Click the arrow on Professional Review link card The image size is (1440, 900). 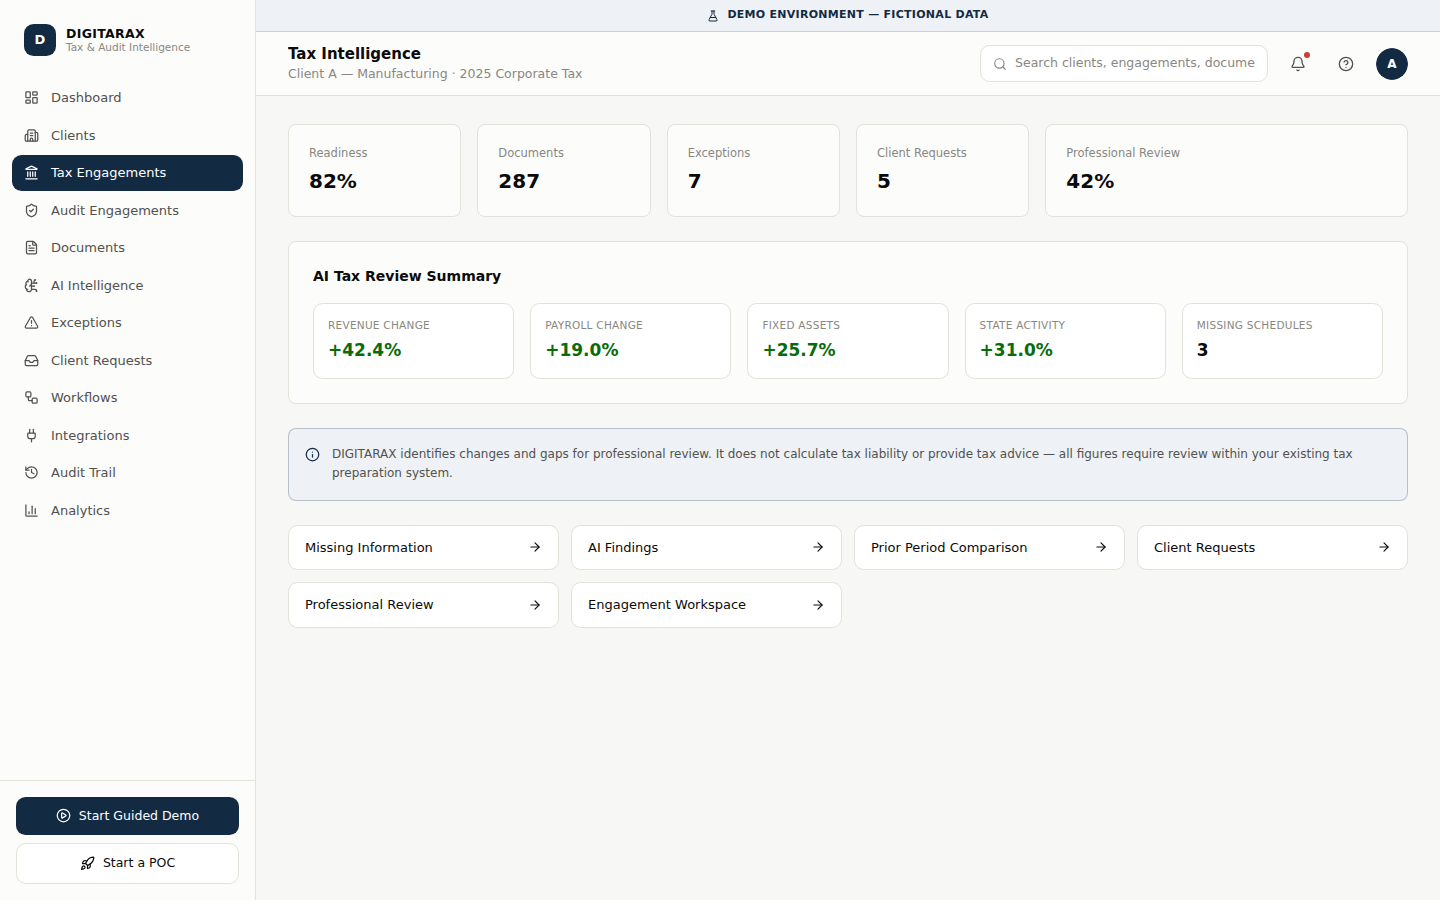pyautogui.click(x=535, y=605)
